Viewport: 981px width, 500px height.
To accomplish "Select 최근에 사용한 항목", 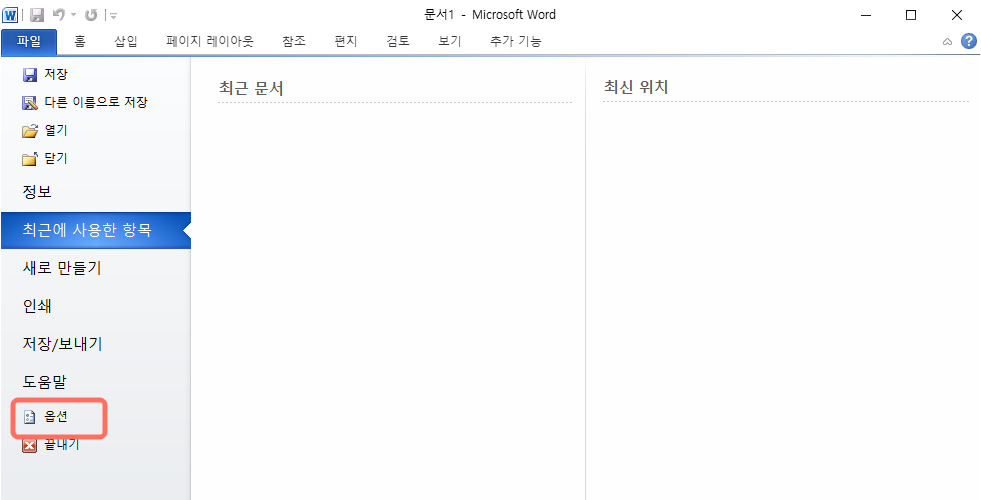I will pos(96,230).
